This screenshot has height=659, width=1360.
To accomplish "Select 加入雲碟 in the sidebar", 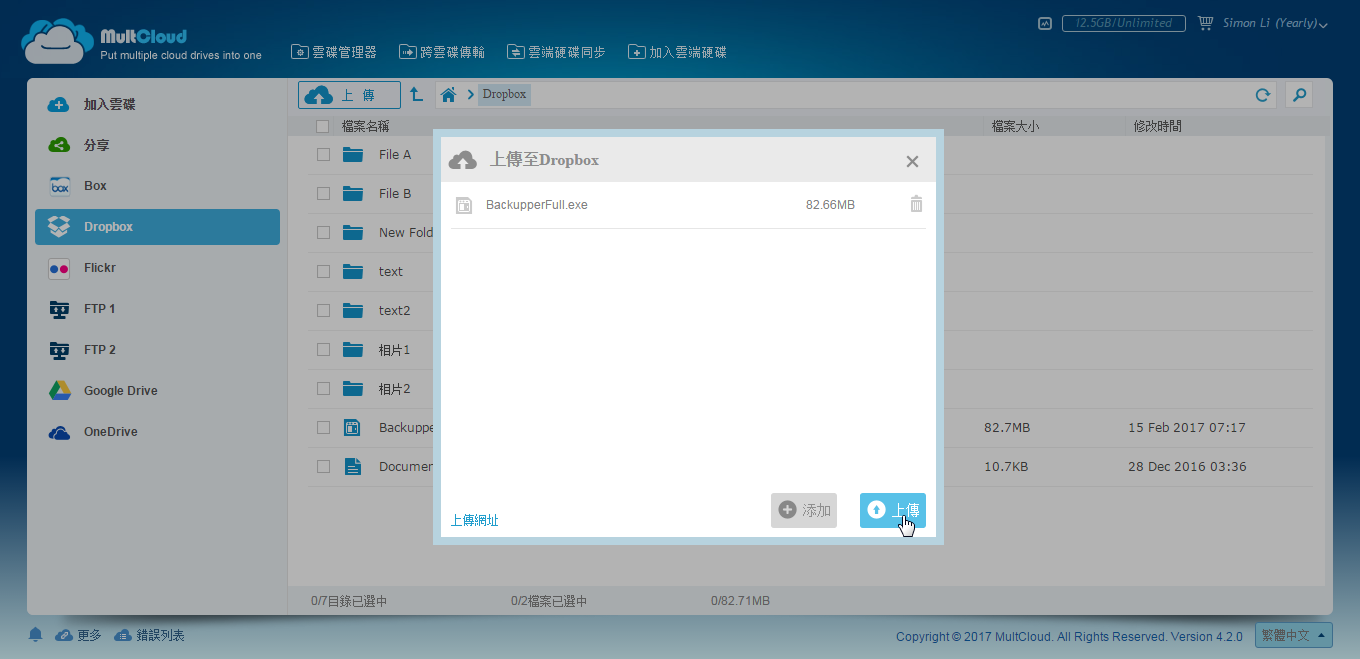I will point(157,104).
